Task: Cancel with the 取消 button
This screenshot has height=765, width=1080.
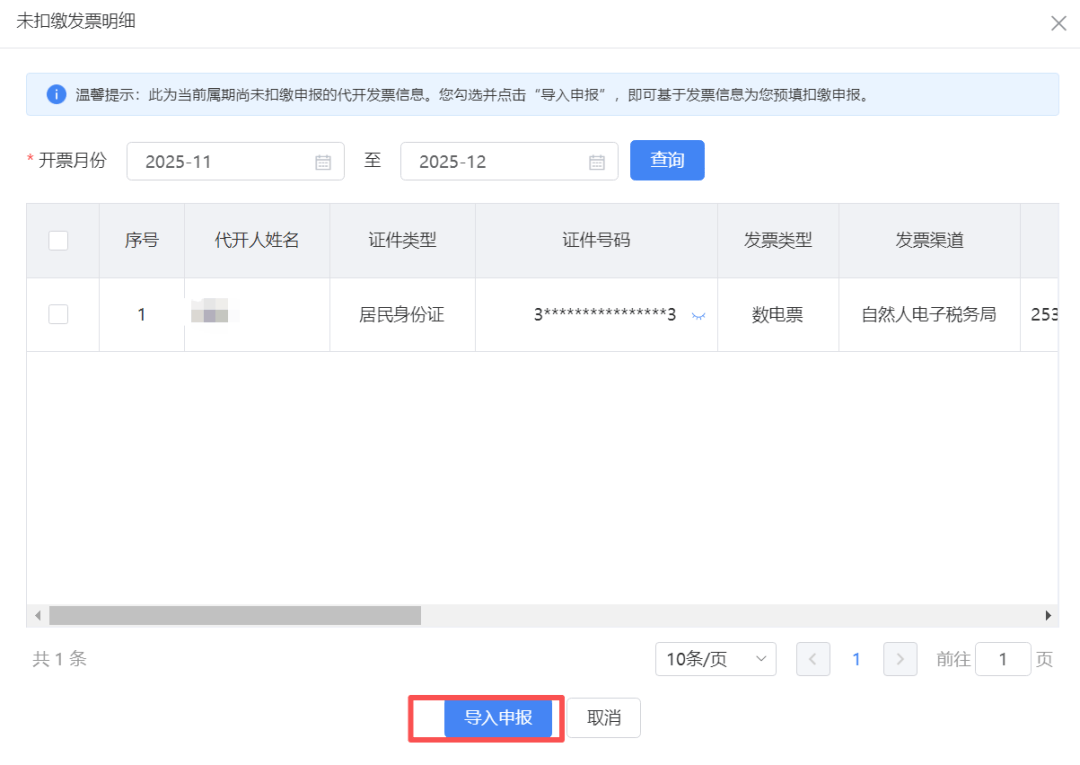Action: coord(604,718)
